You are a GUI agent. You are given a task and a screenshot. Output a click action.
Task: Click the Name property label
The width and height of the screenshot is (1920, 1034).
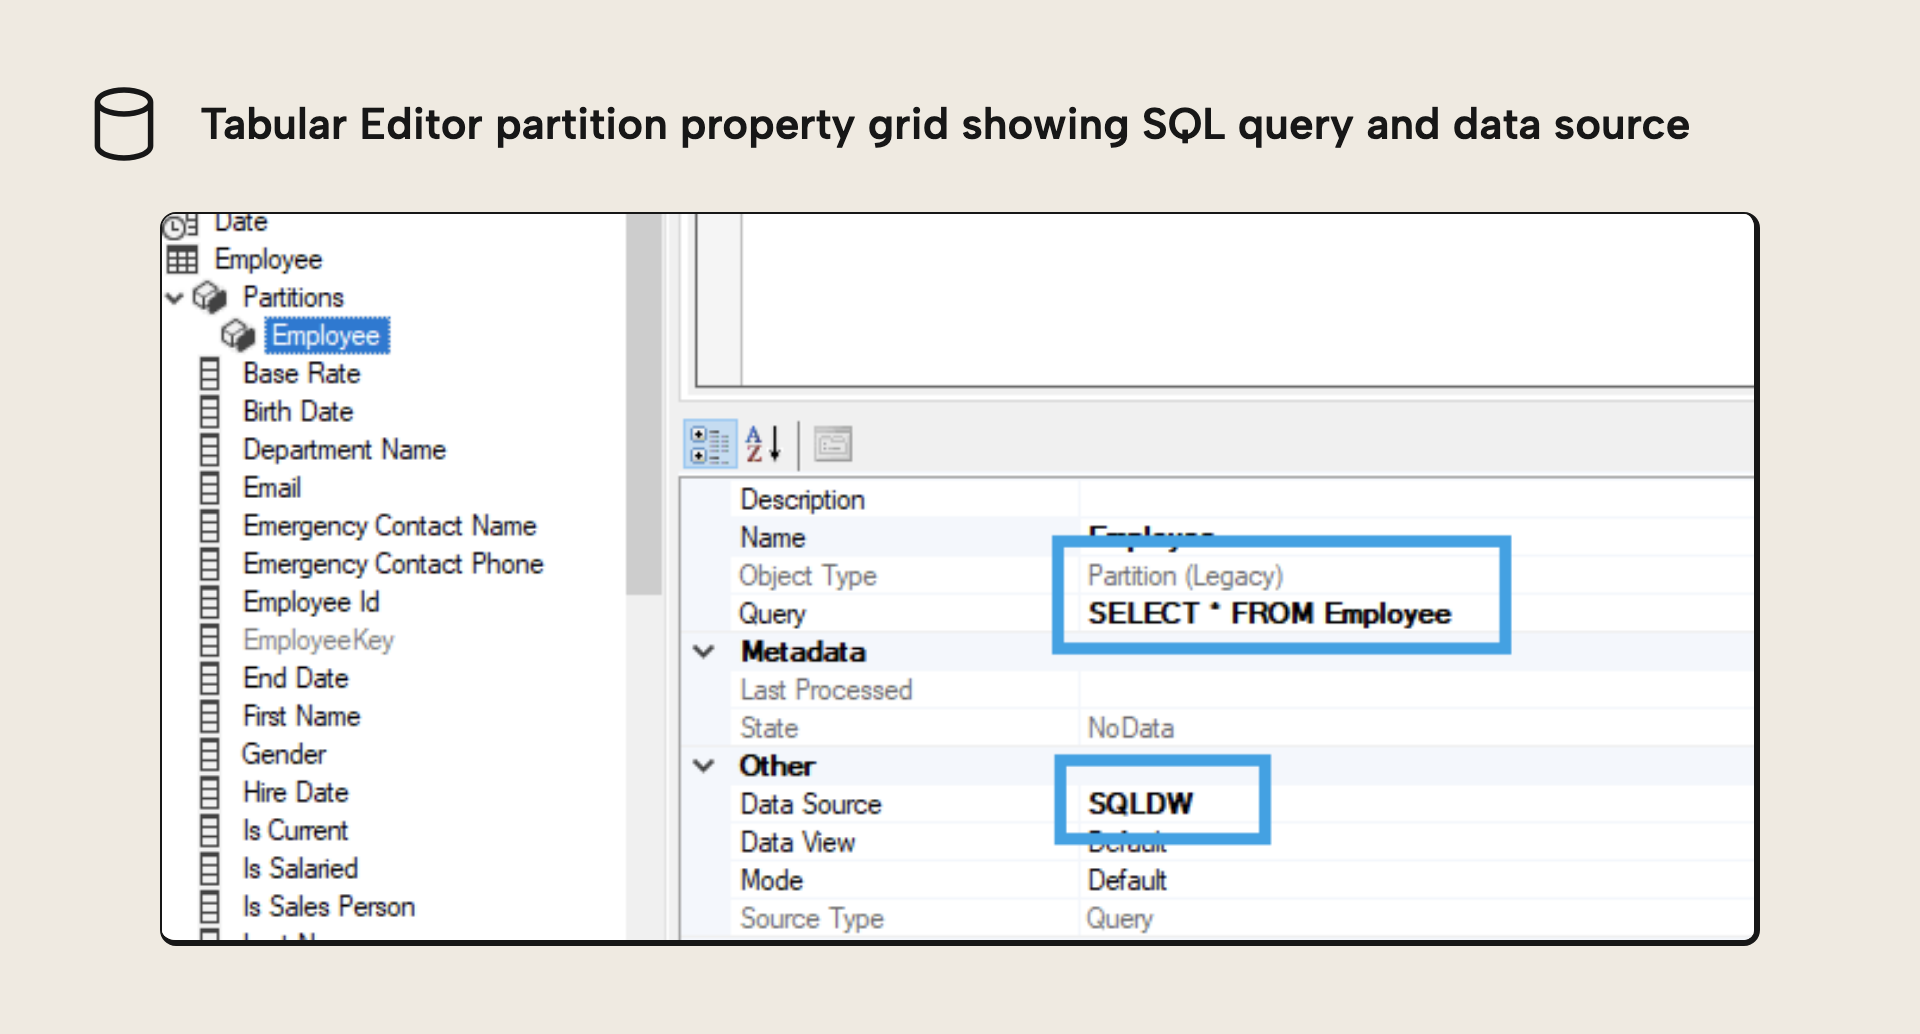pyautogui.click(x=772, y=538)
